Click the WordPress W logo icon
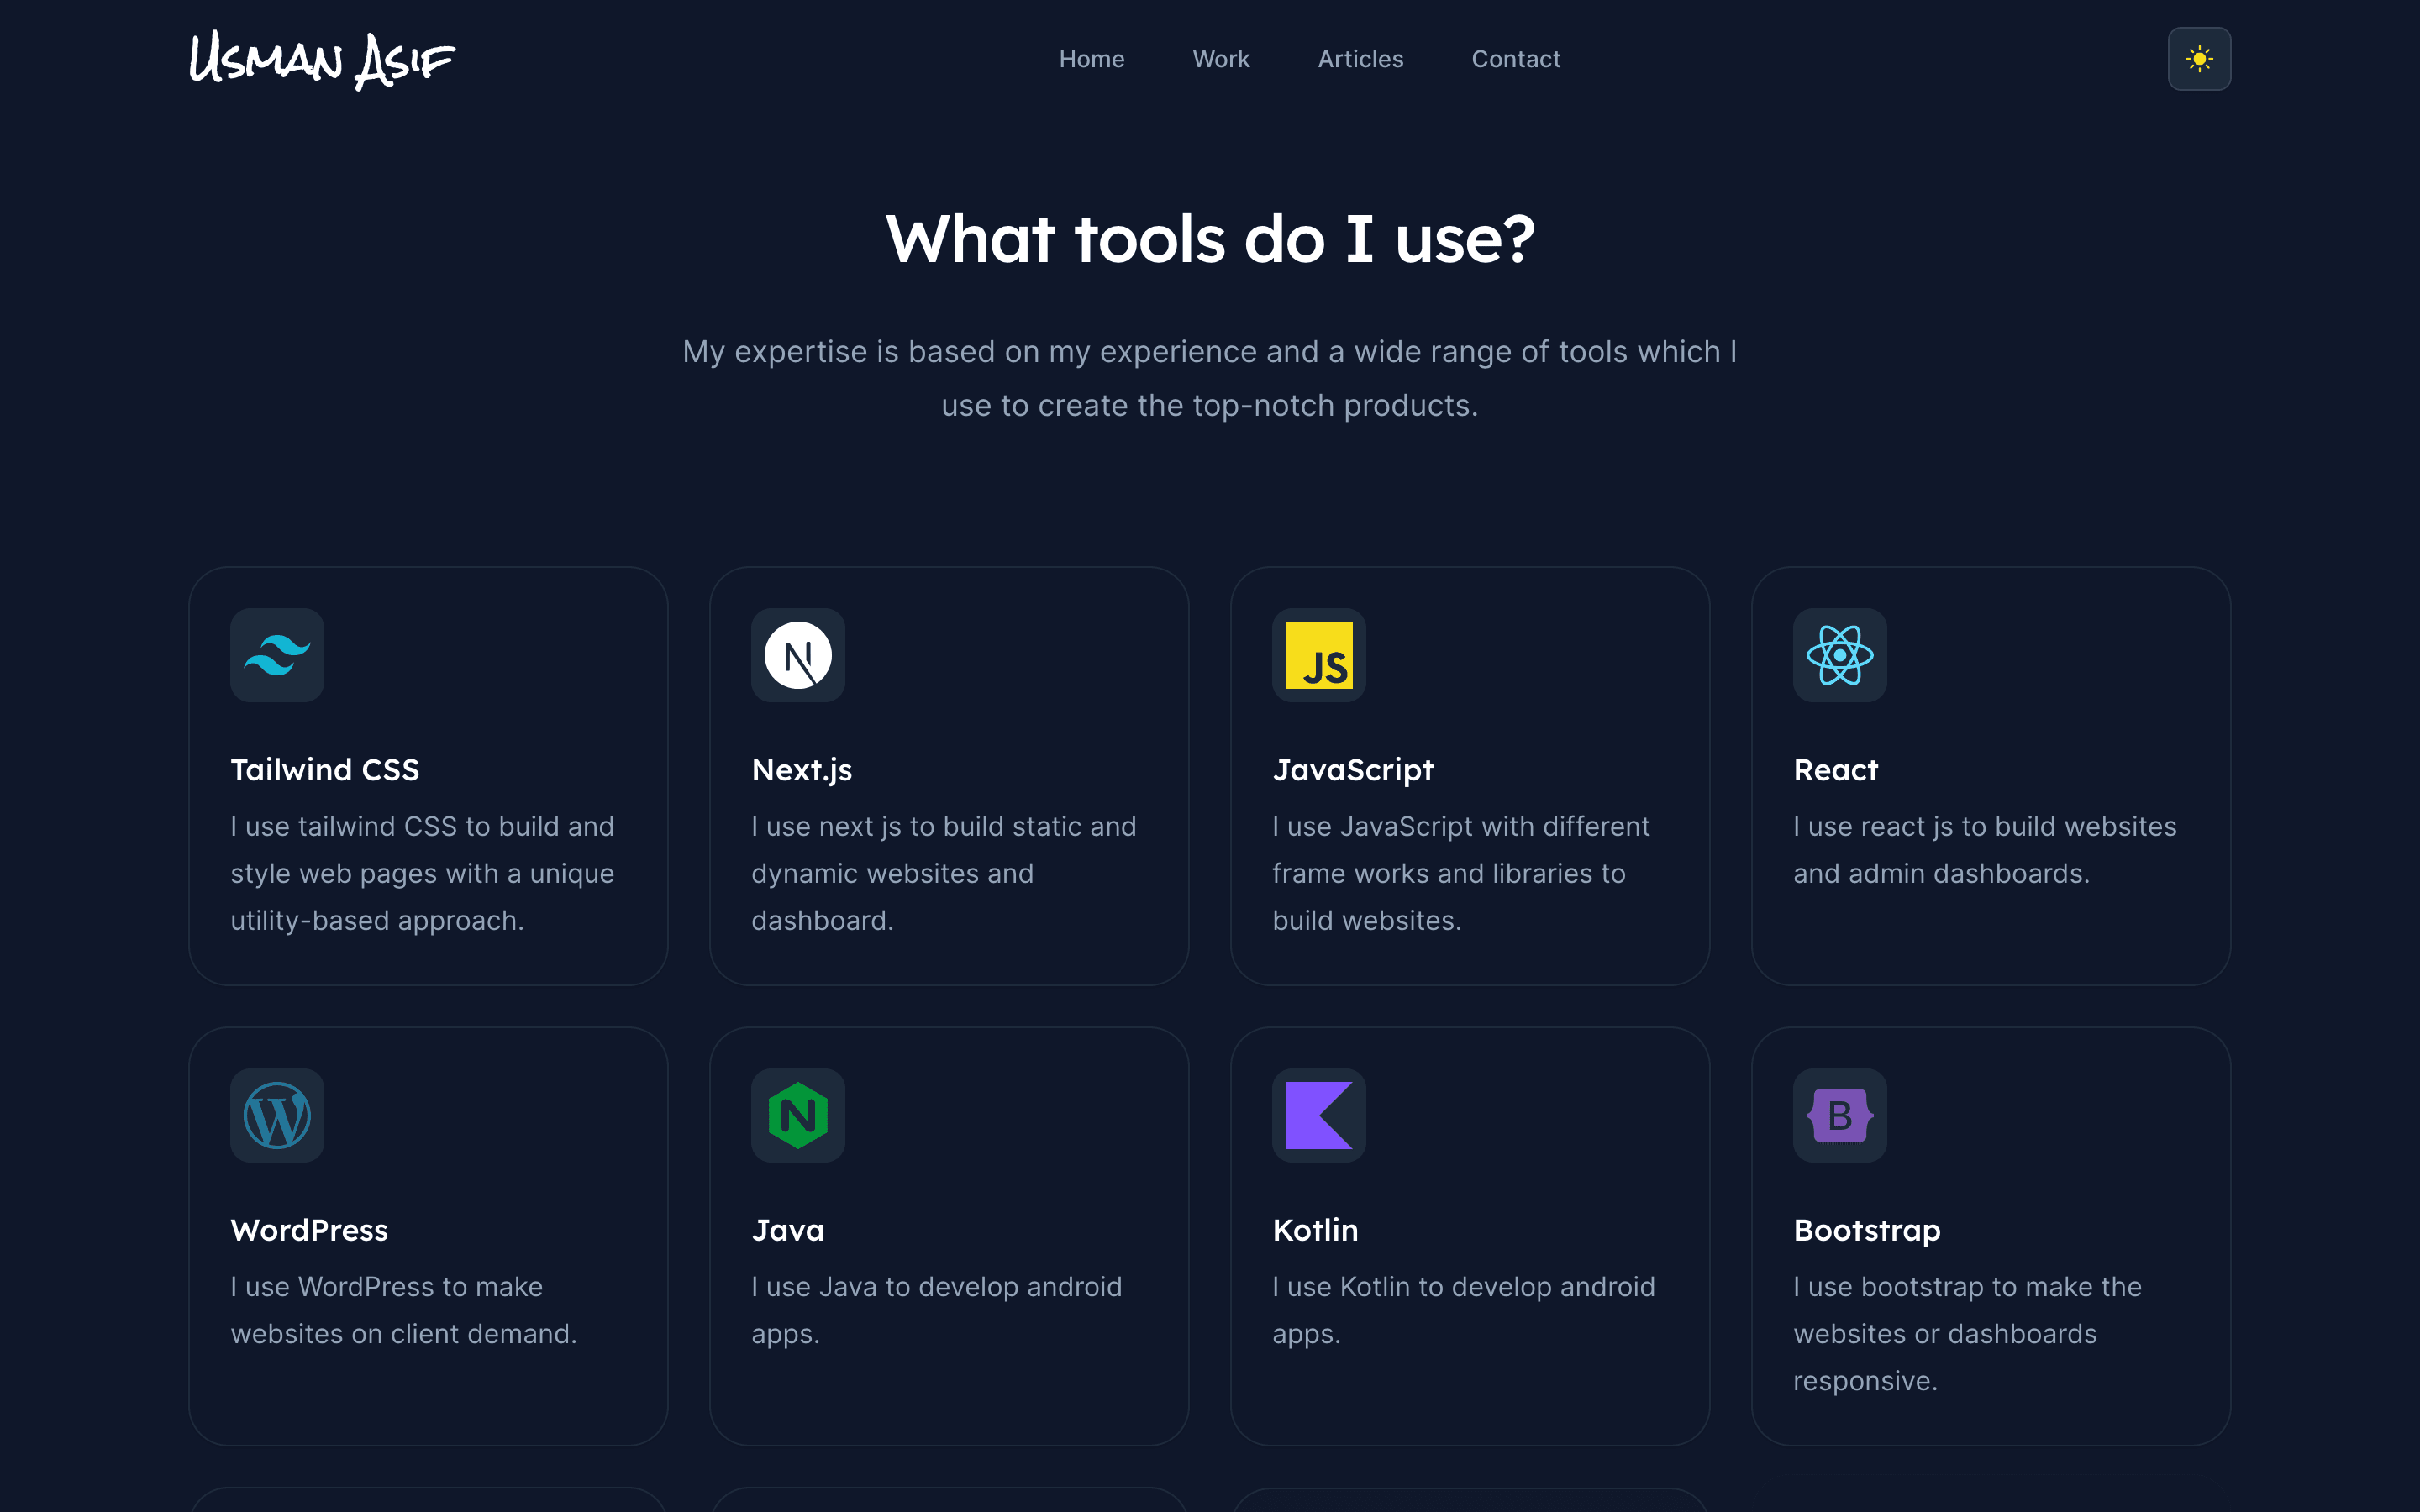This screenshot has width=2420, height=1512. pos(277,1115)
